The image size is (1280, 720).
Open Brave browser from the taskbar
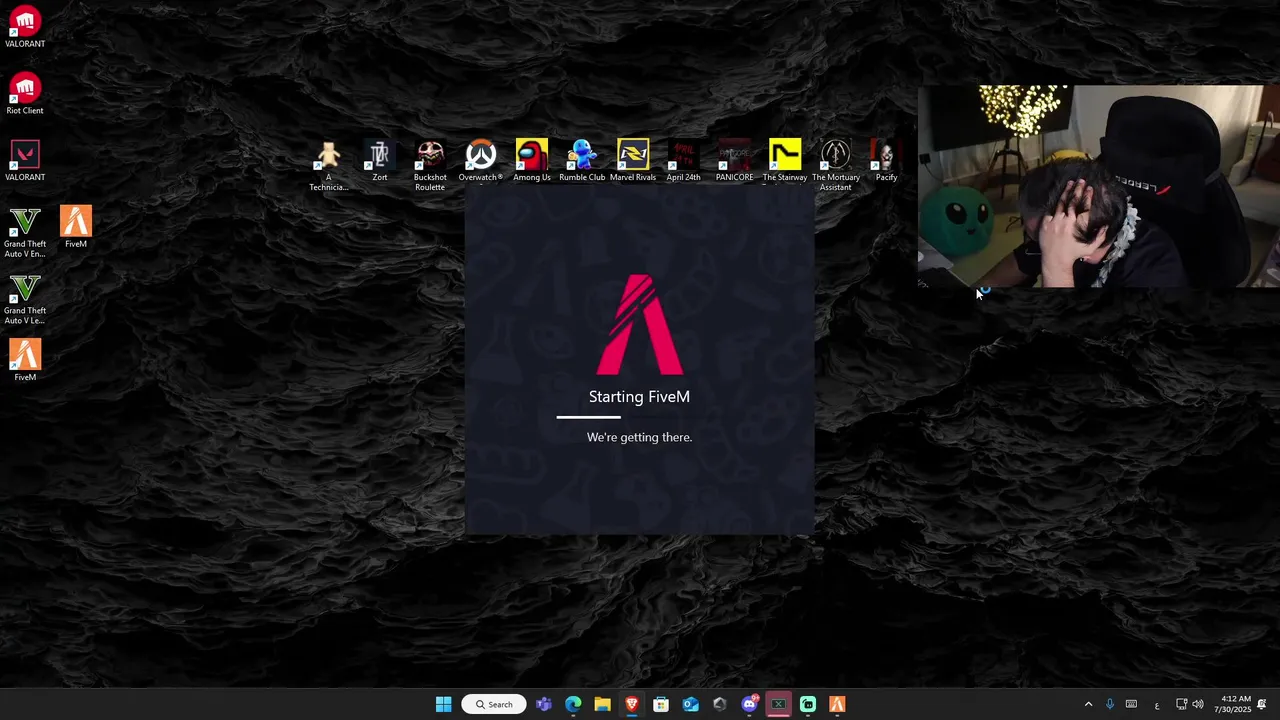point(632,704)
